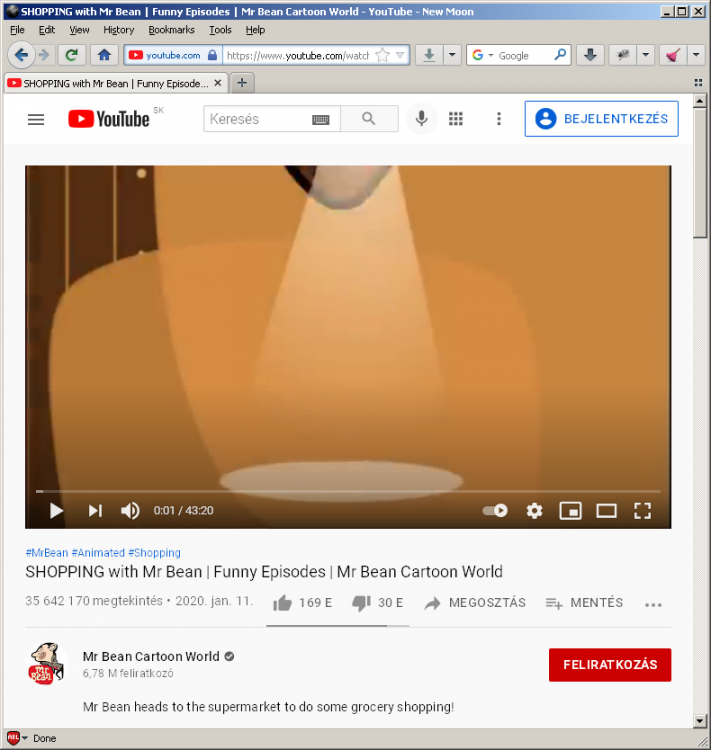711x750 pixels.
Task: Go to YouTube home via logo
Action: pyautogui.click(x=109, y=119)
